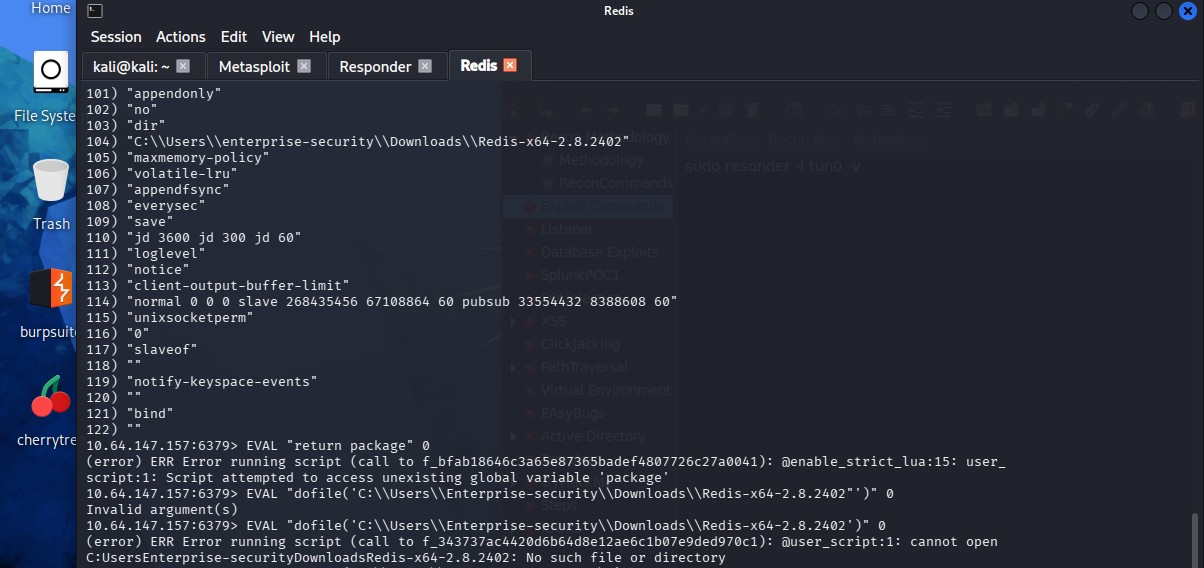The height and width of the screenshot is (568, 1204).
Task: Open the Session menu
Action: [116, 37]
